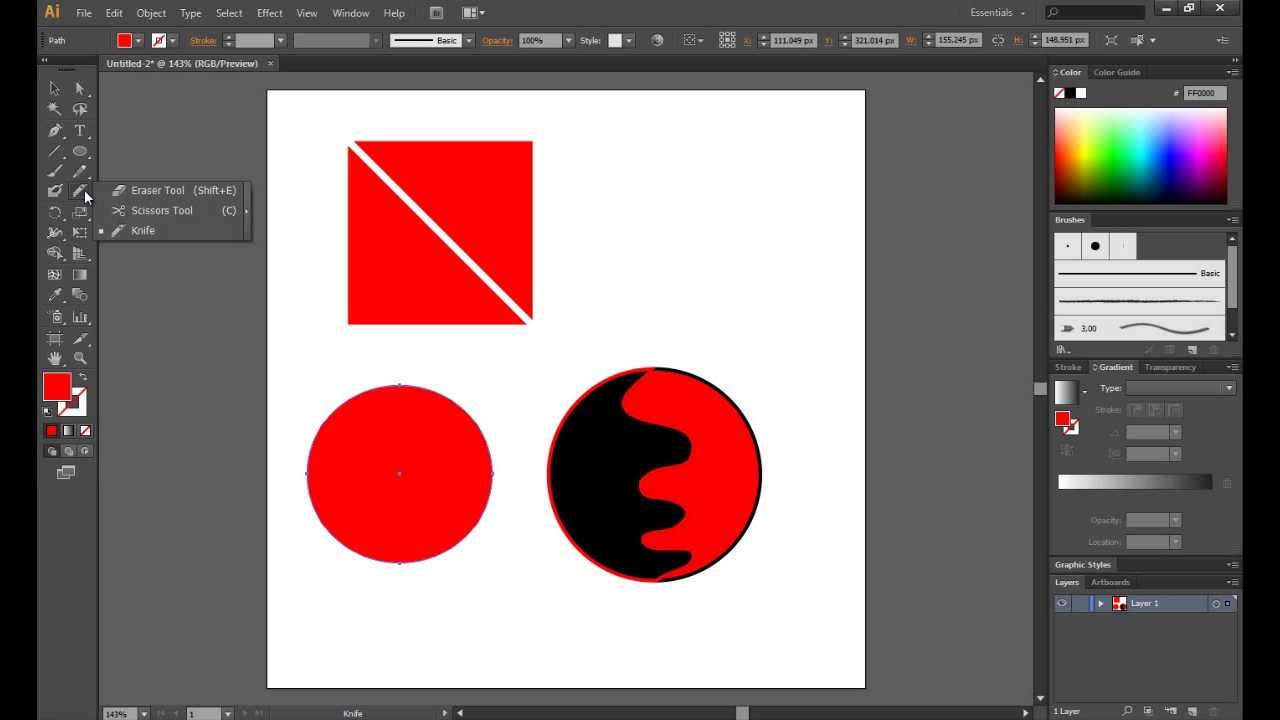Click the target circle on Layer 1

[1215, 604]
